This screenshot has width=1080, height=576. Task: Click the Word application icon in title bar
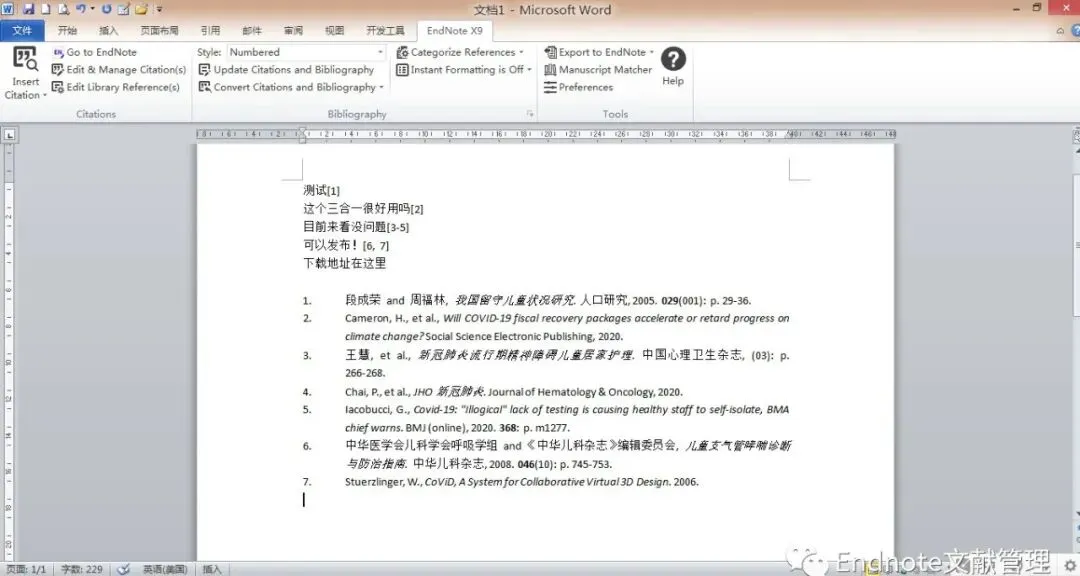tap(8, 9)
